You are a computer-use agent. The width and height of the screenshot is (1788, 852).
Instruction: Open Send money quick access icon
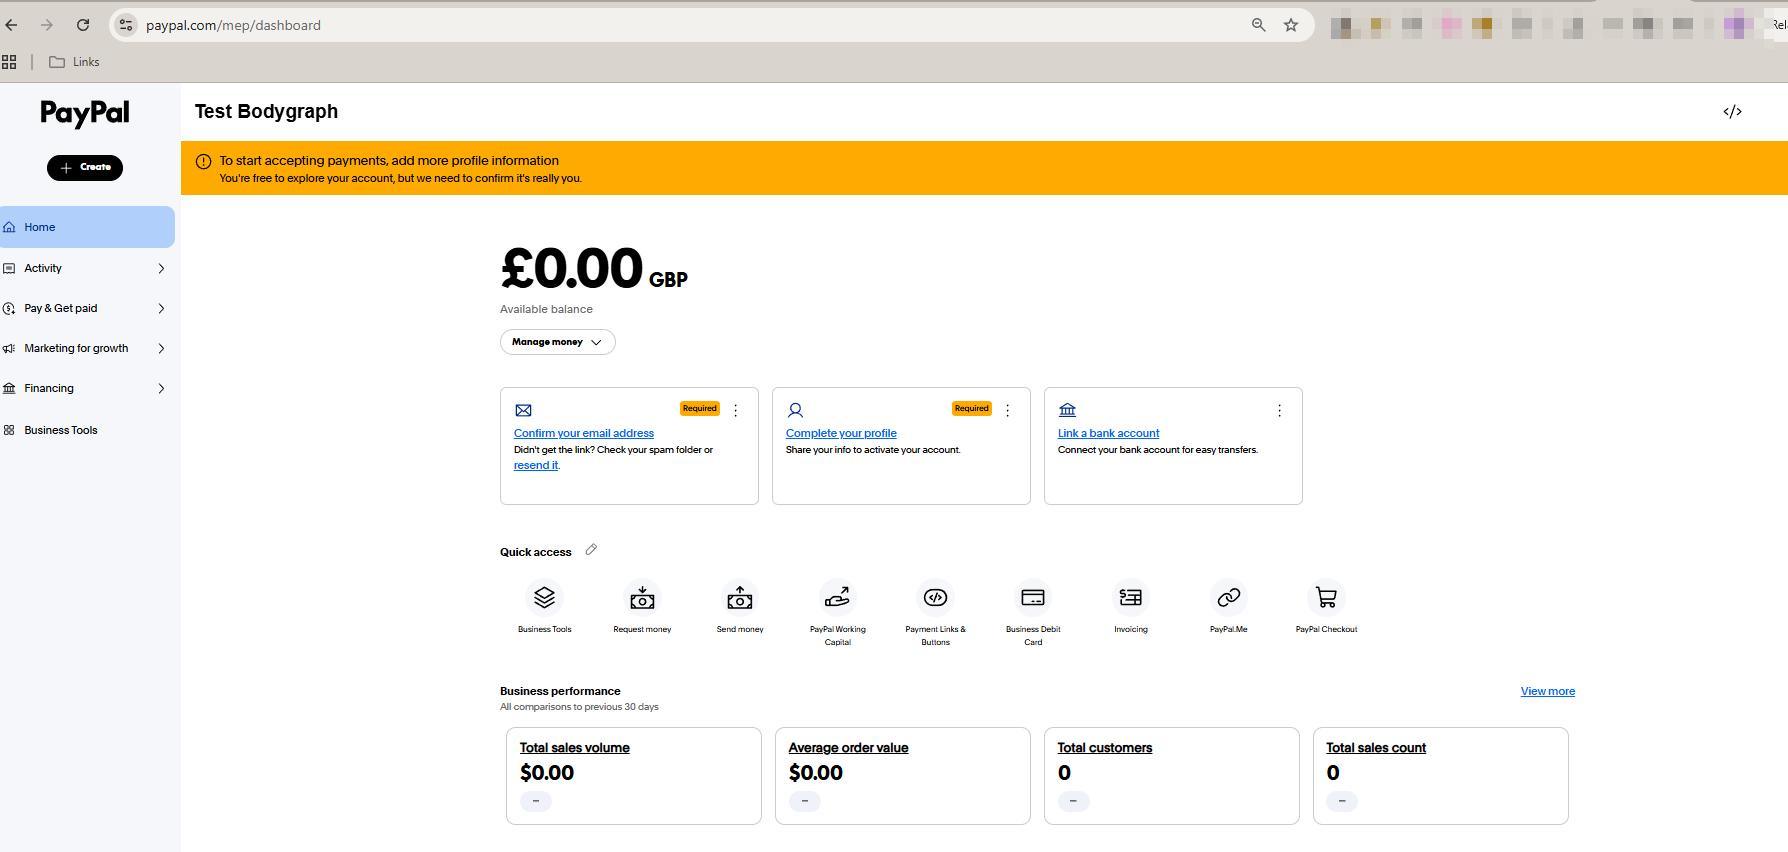pos(740,598)
